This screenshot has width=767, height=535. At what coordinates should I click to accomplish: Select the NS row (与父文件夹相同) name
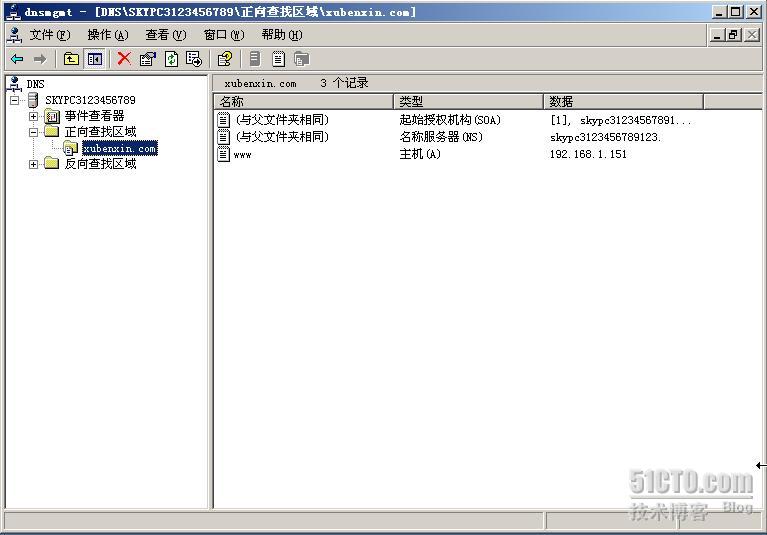pos(282,137)
